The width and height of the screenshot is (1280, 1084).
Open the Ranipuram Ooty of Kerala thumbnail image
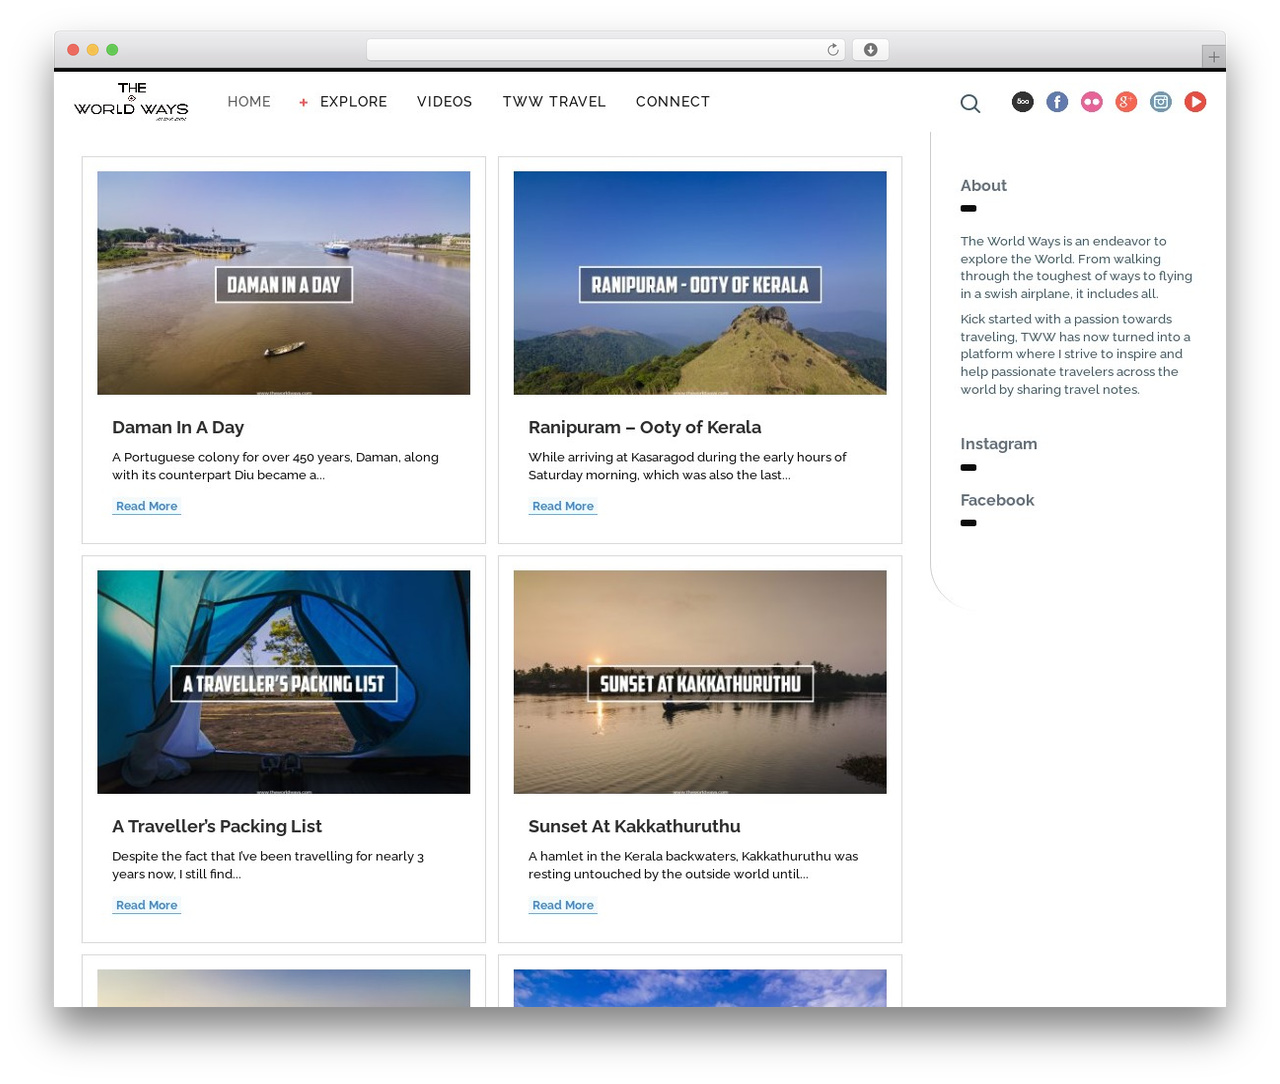(x=700, y=283)
